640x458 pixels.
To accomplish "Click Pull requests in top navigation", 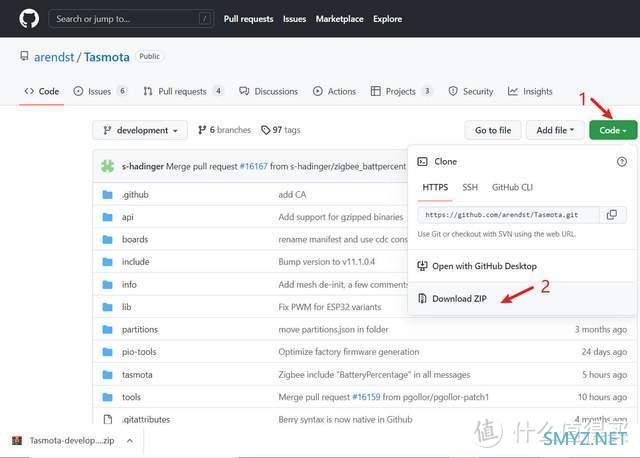I will (x=249, y=19).
